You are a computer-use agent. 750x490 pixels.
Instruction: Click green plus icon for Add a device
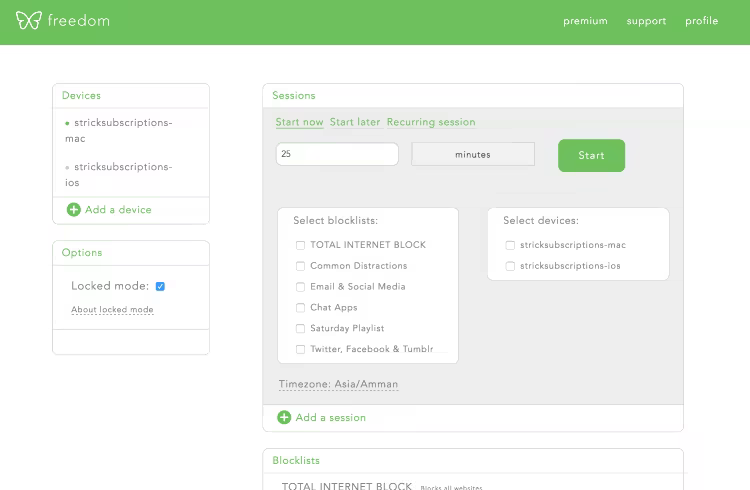point(73,210)
